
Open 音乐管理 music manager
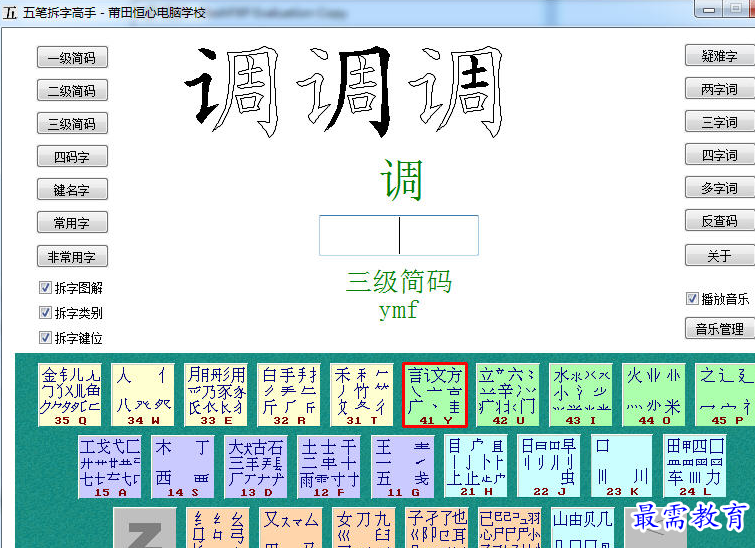point(719,329)
